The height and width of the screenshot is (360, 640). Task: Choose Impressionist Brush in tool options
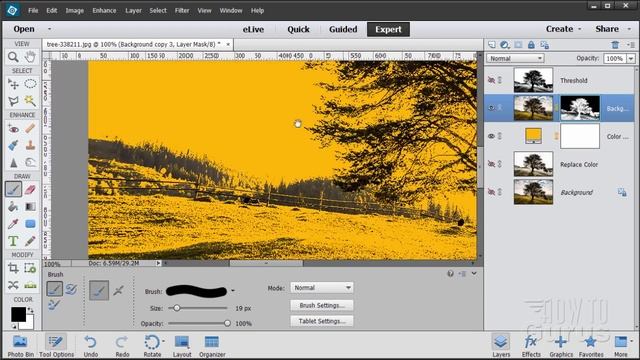pos(71,289)
